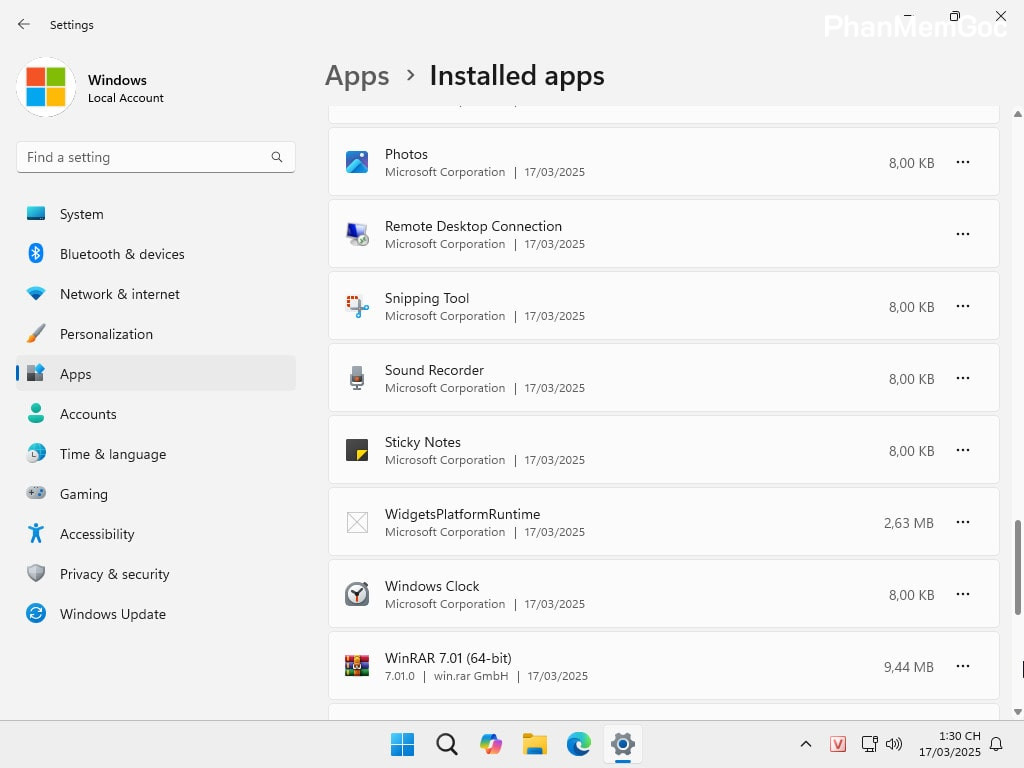Image resolution: width=1024 pixels, height=768 pixels.
Task: Launch Microsoft Edge from taskbar
Action: [579, 744]
